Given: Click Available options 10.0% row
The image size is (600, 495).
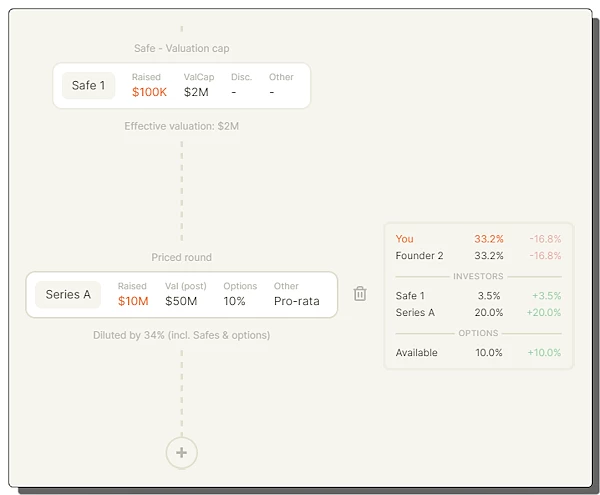Looking at the screenshot, I should tap(478, 353).
